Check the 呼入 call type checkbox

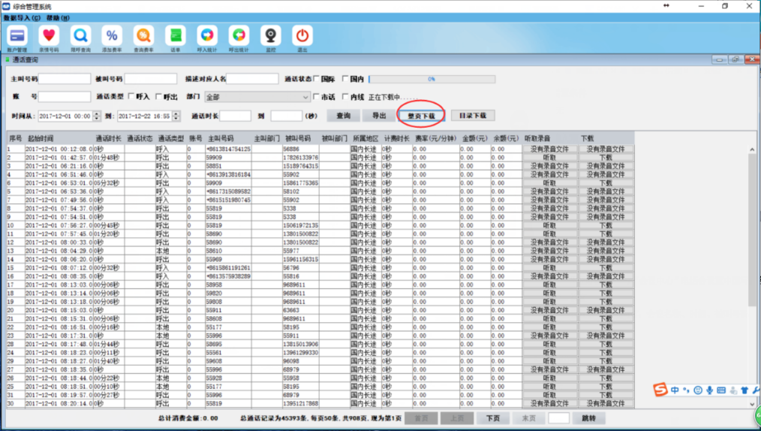[131, 97]
